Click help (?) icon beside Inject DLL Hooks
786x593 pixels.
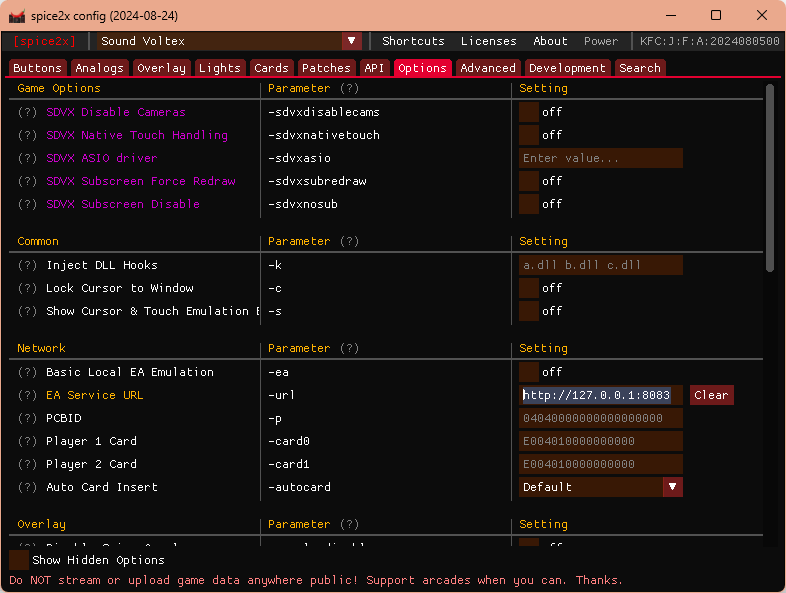click(x=27, y=265)
